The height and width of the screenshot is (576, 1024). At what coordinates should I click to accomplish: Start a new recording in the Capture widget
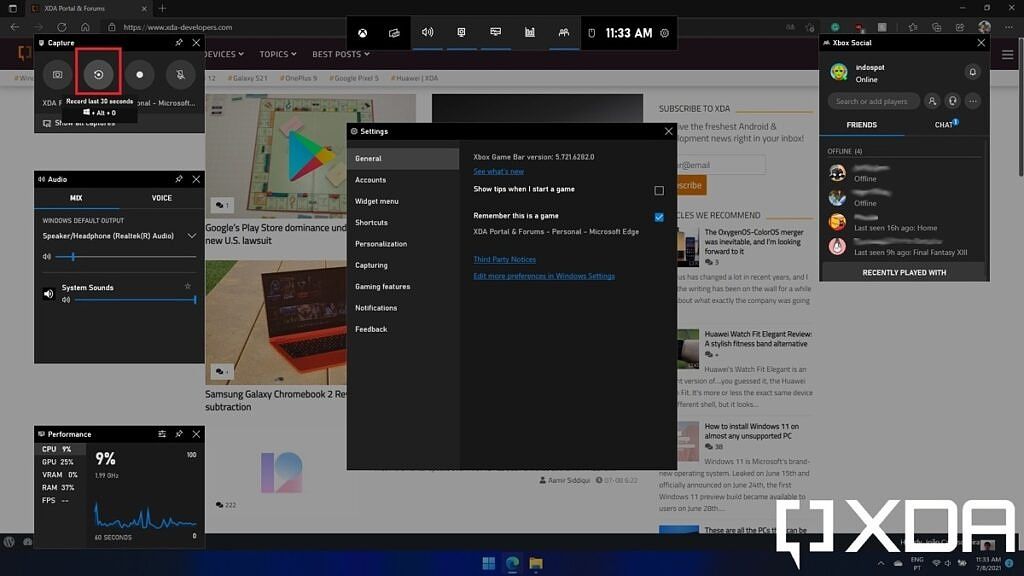[139, 74]
